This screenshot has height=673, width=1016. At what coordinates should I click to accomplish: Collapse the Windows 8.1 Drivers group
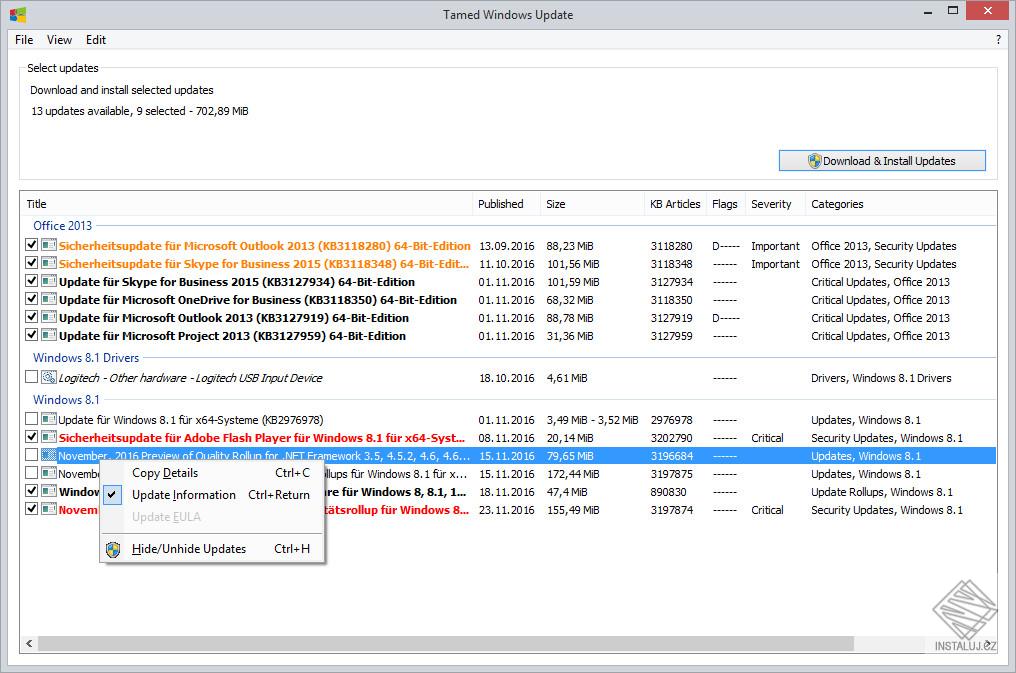86,358
